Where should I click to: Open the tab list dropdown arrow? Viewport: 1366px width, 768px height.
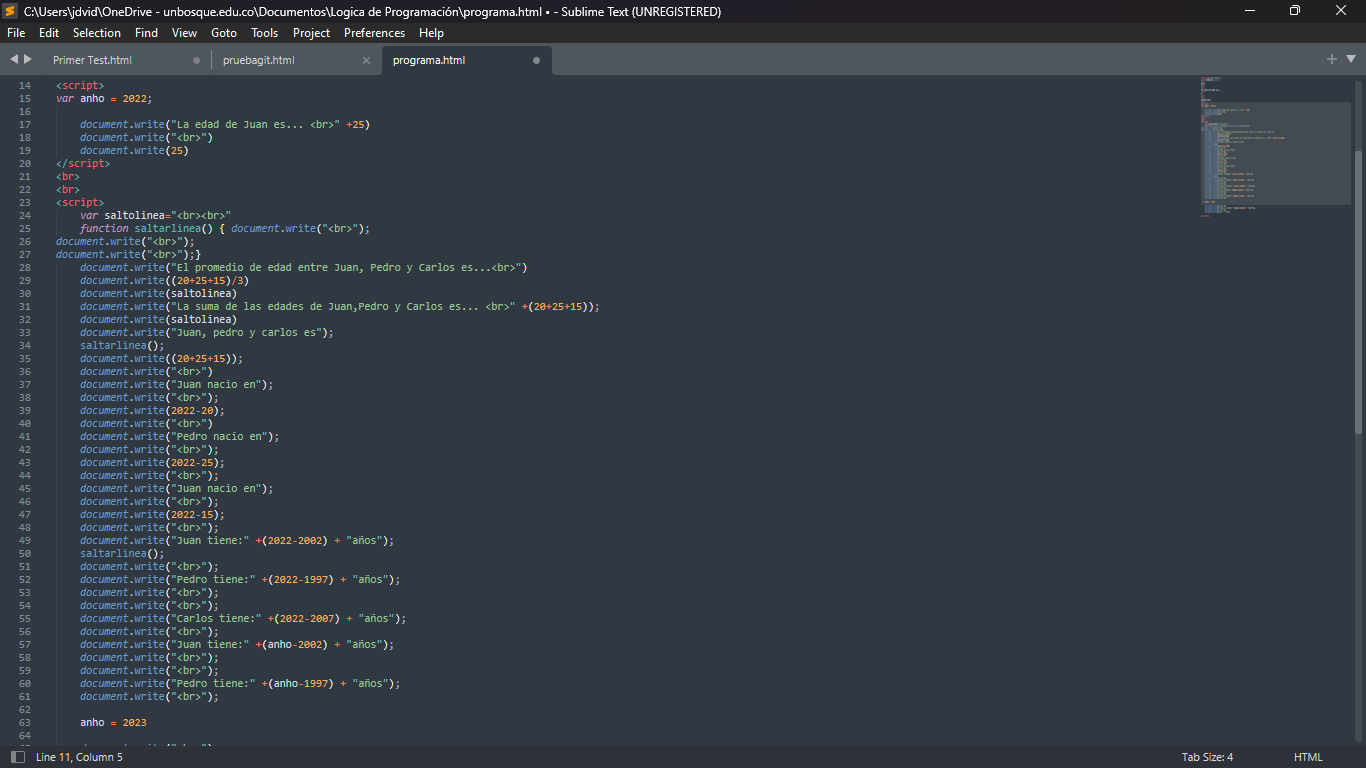pos(1351,59)
